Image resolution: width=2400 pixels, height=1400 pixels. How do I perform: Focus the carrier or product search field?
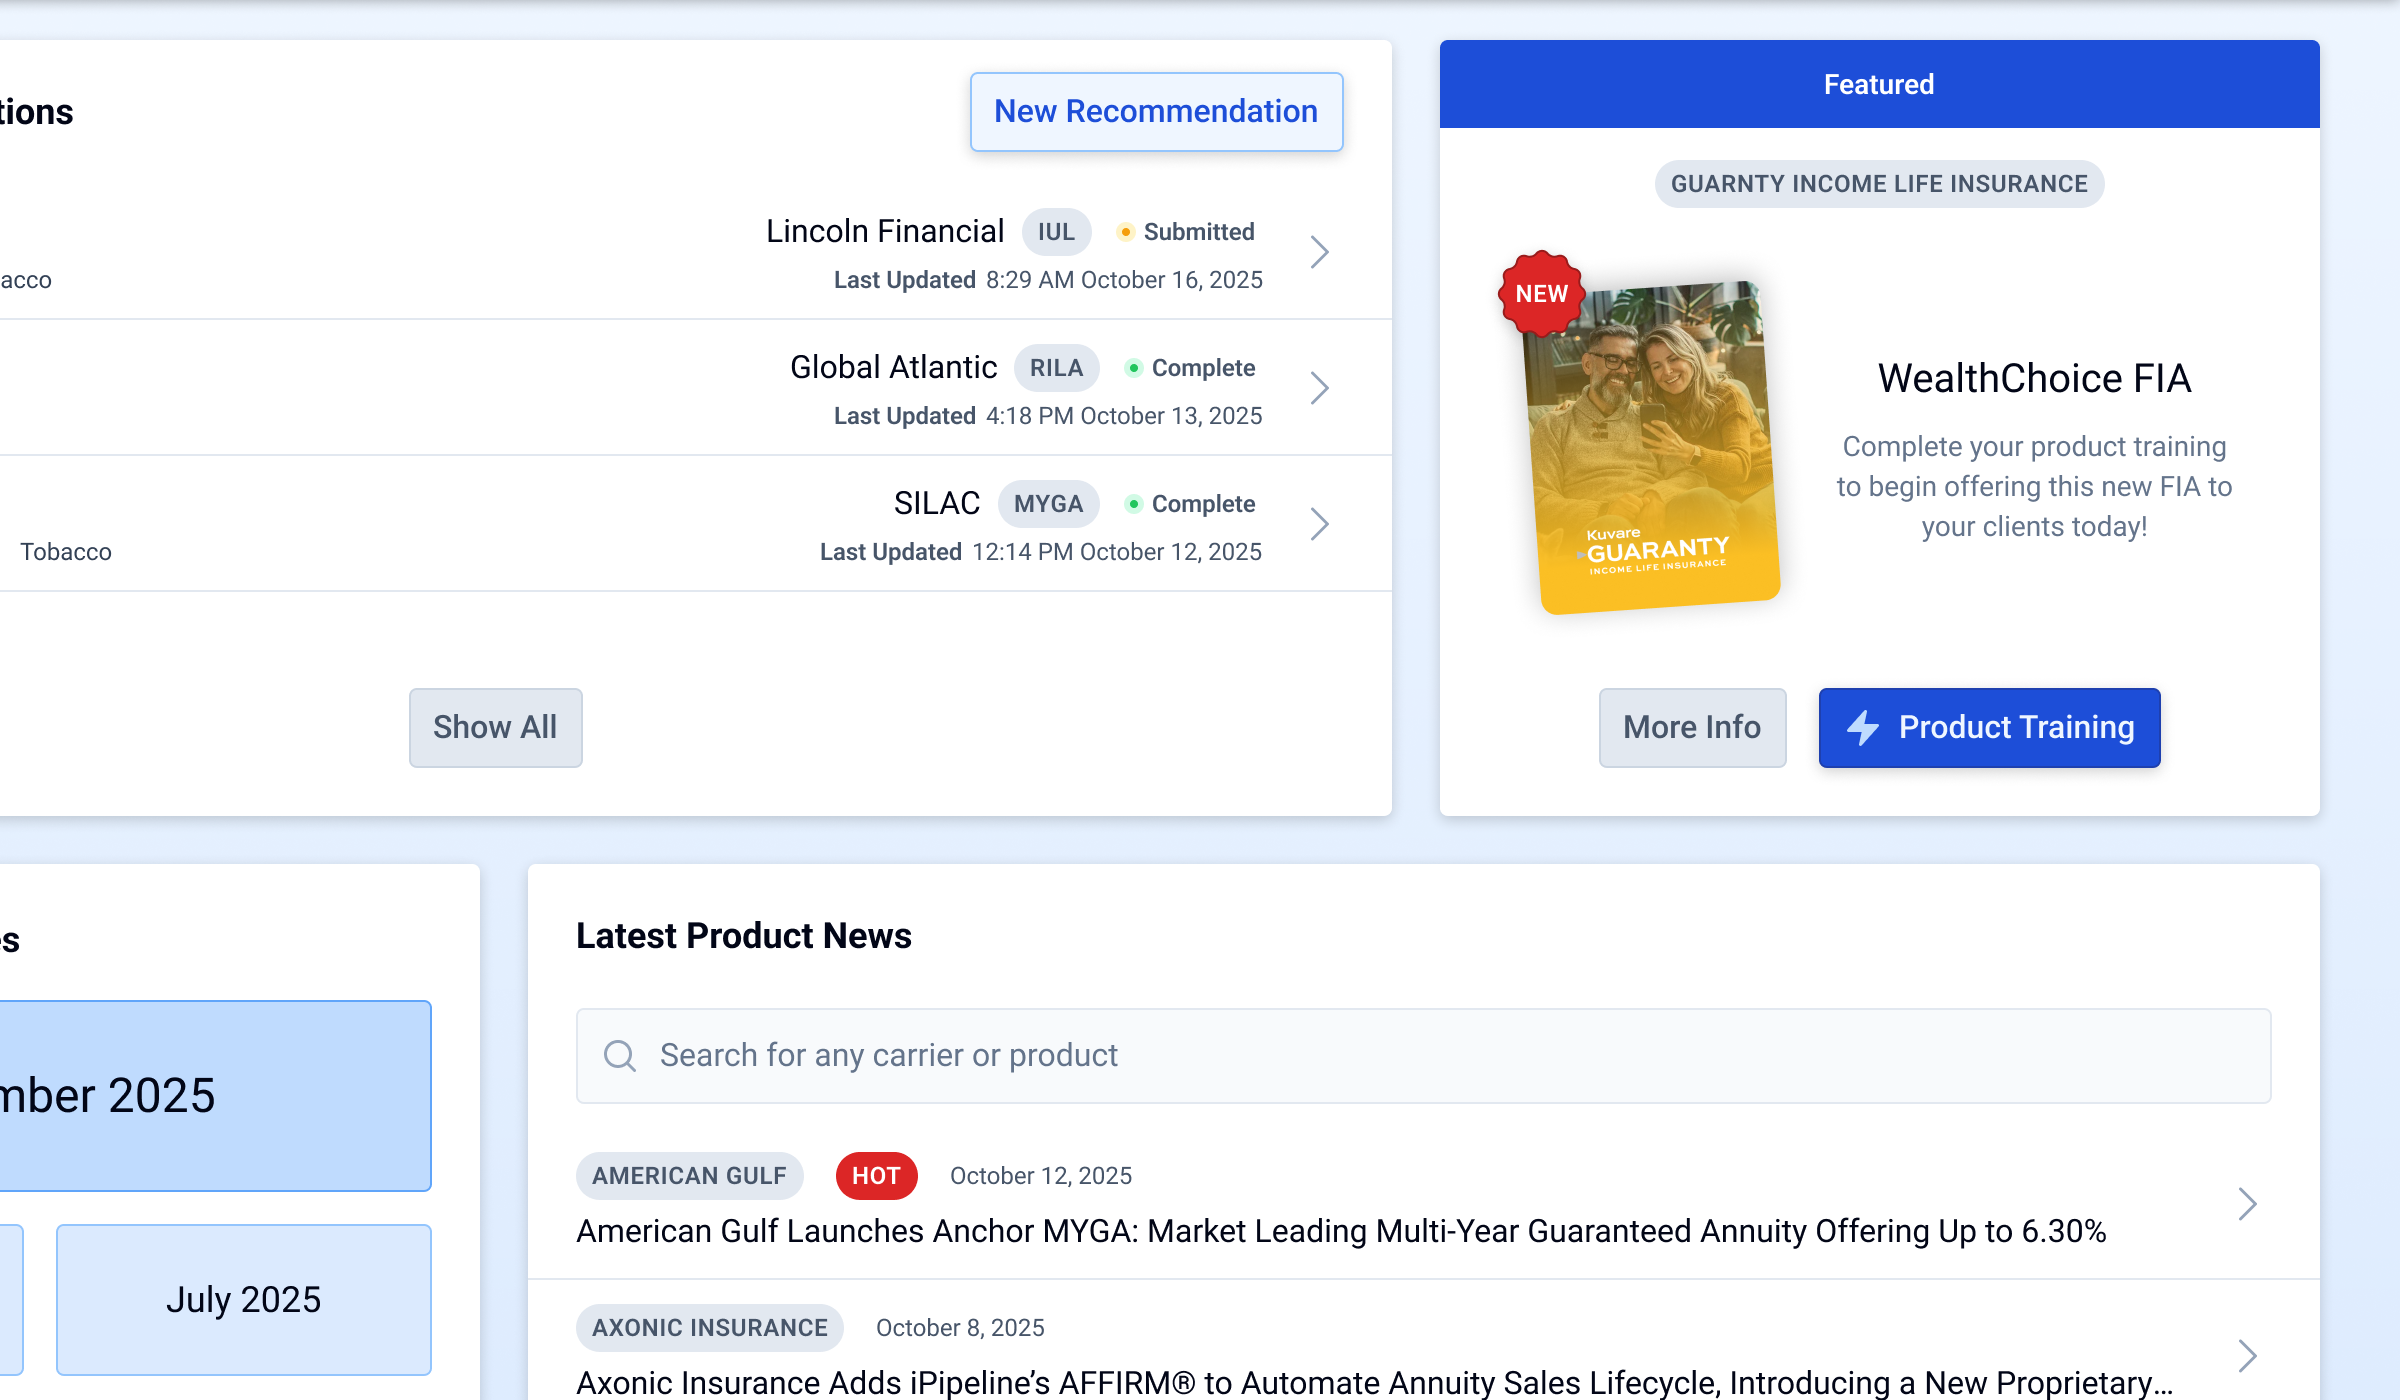[x=1424, y=1056]
